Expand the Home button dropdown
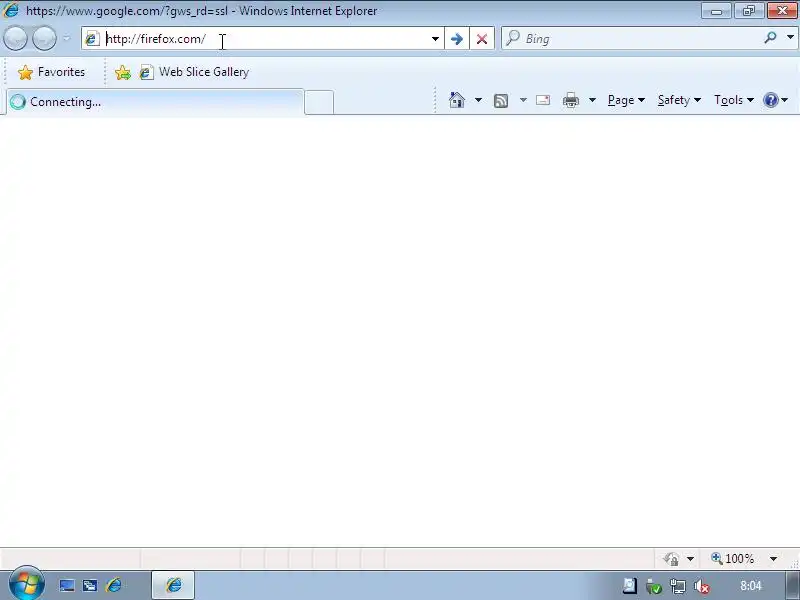Screen dimensions: 800x600 click(x=478, y=100)
